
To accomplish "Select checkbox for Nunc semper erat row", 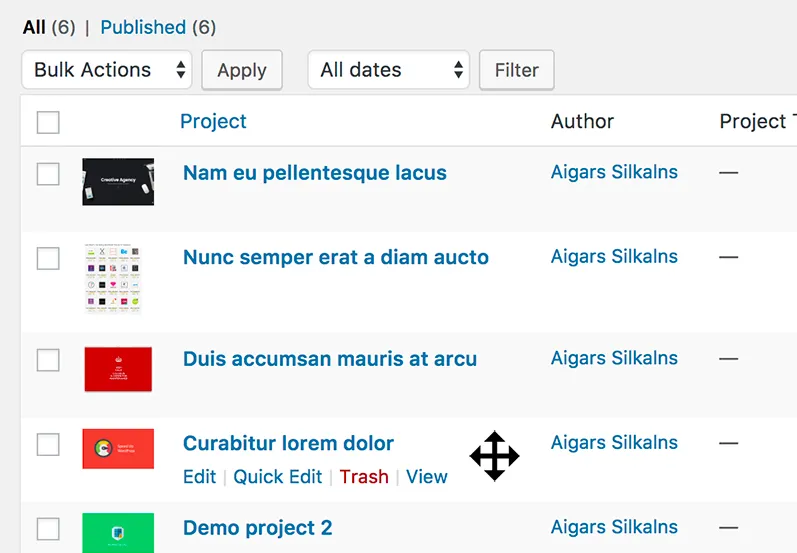I will (48, 258).
